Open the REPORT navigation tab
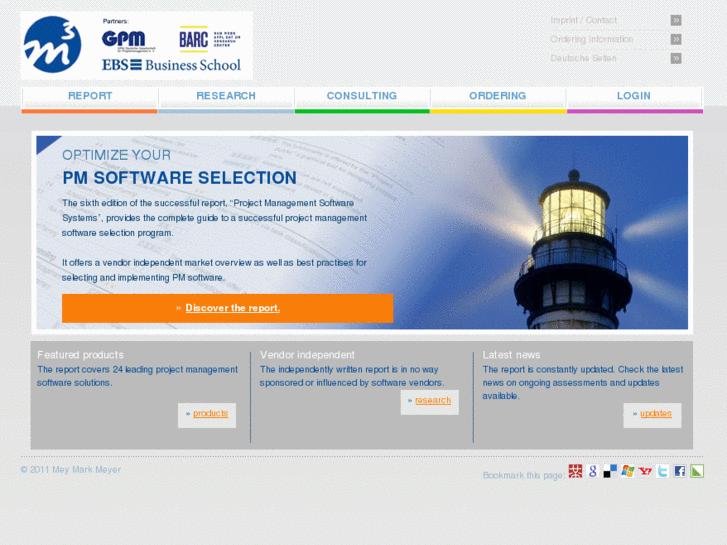Image resolution: width=727 pixels, height=545 pixels. pyautogui.click(x=89, y=100)
